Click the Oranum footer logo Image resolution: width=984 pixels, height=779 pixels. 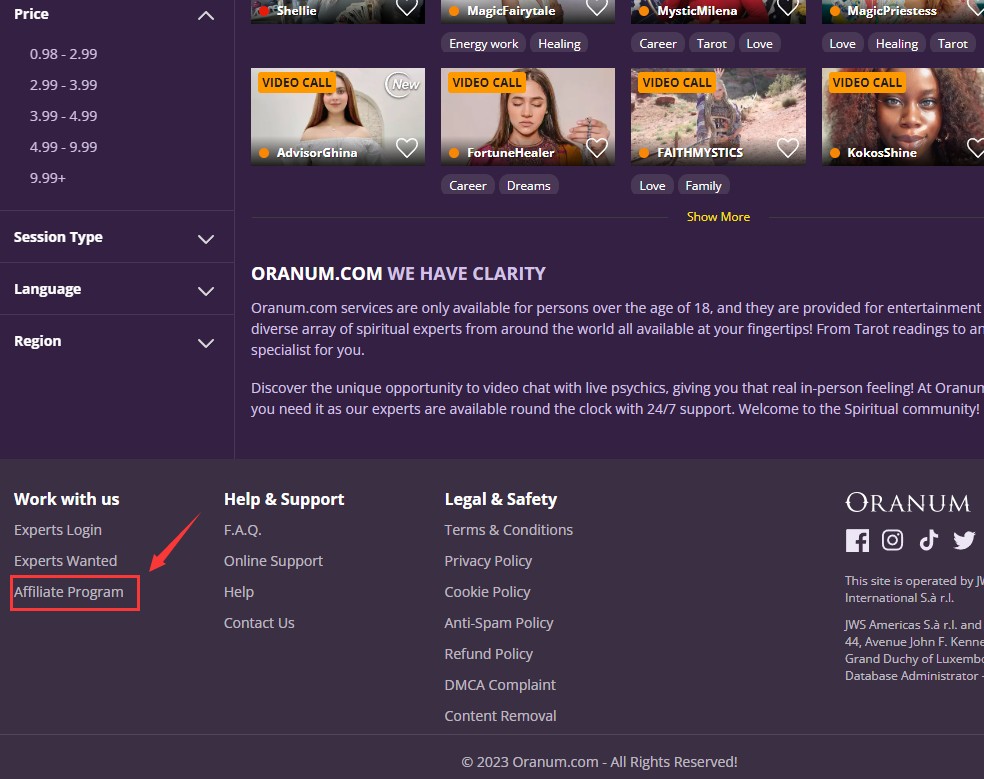(907, 502)
